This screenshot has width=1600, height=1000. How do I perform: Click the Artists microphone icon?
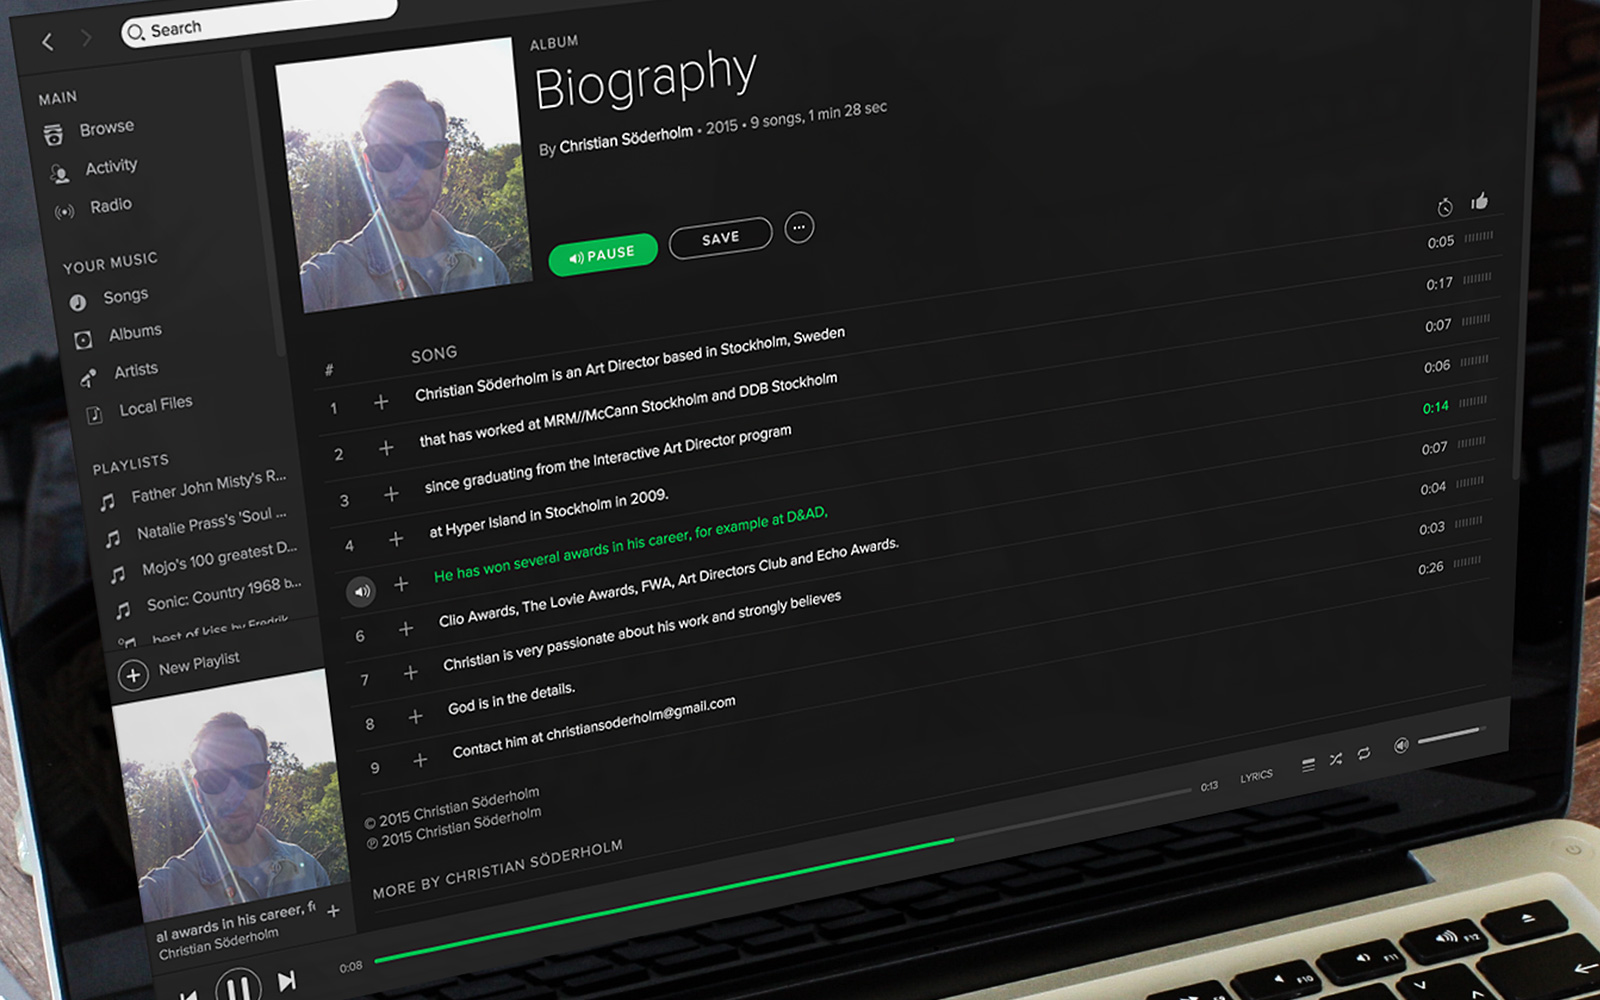pos(88,377)
